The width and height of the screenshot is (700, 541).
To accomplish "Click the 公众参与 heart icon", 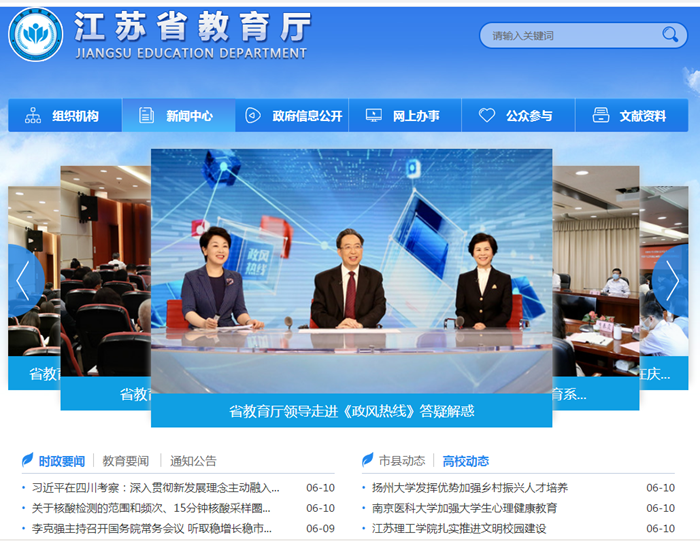I will [487, 116].
